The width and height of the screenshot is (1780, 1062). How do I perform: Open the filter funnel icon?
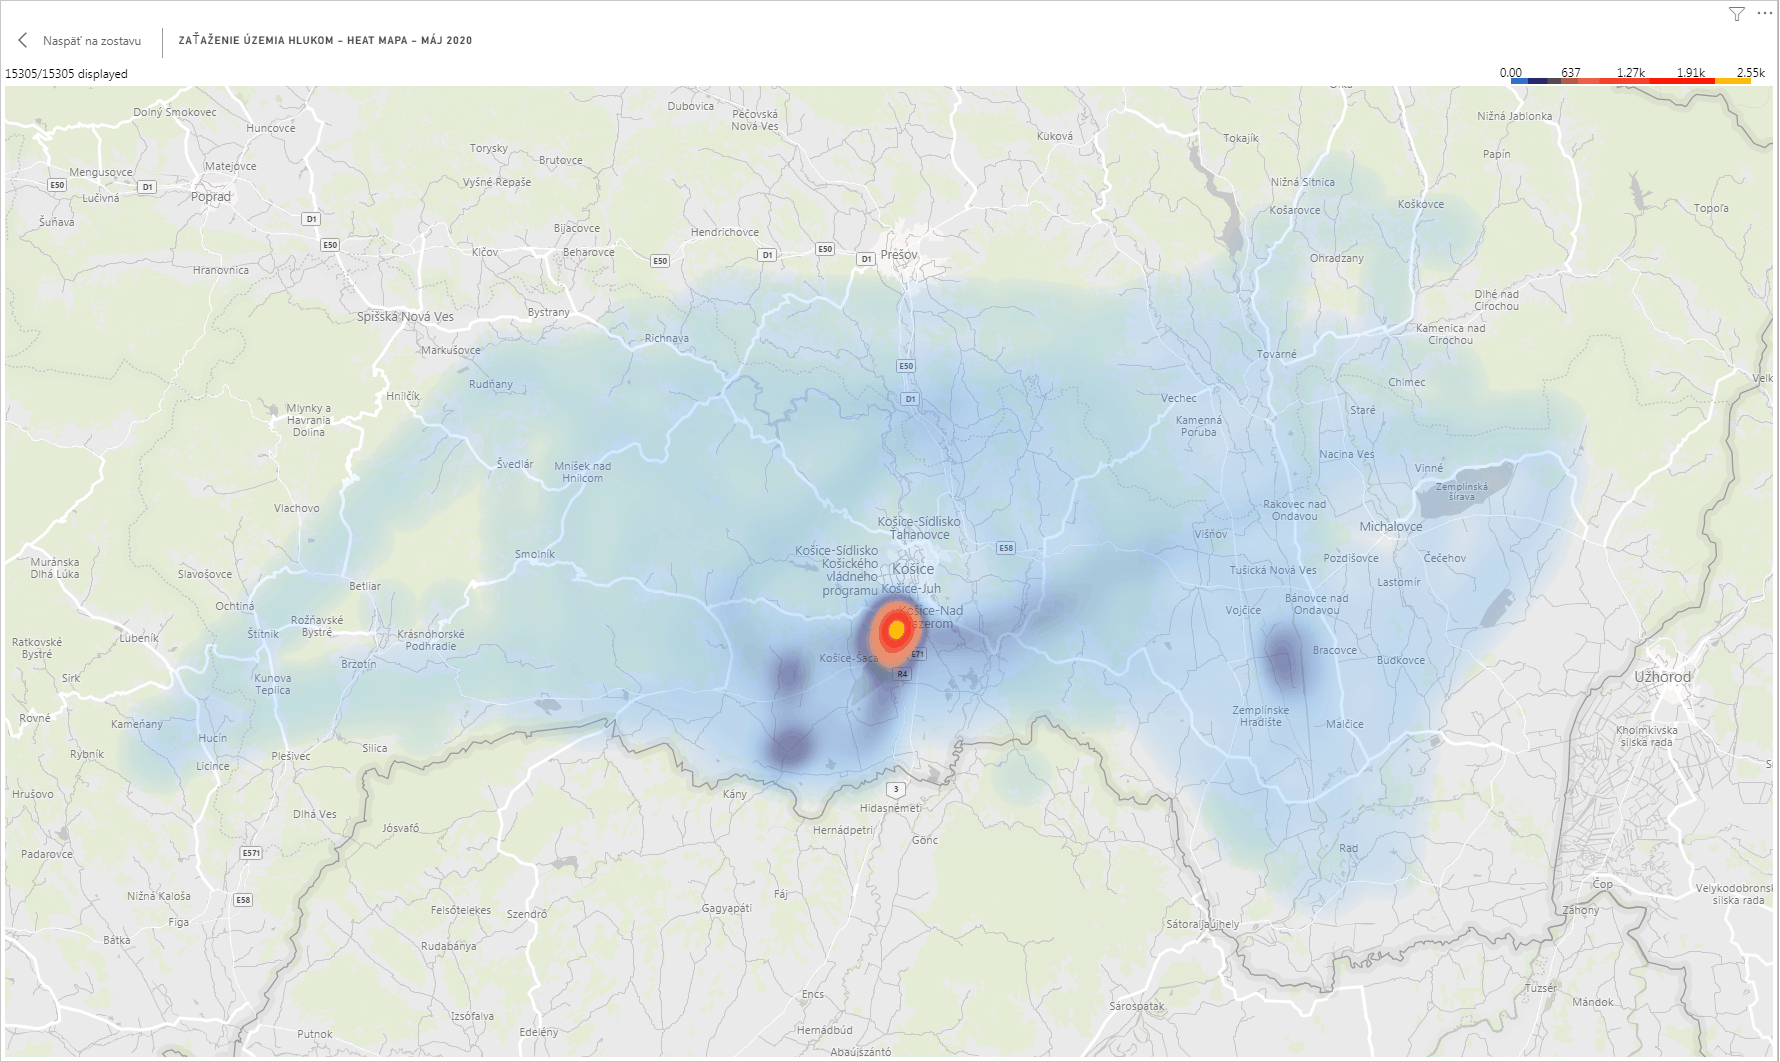pyautogui.click(x=1736, y=14)
